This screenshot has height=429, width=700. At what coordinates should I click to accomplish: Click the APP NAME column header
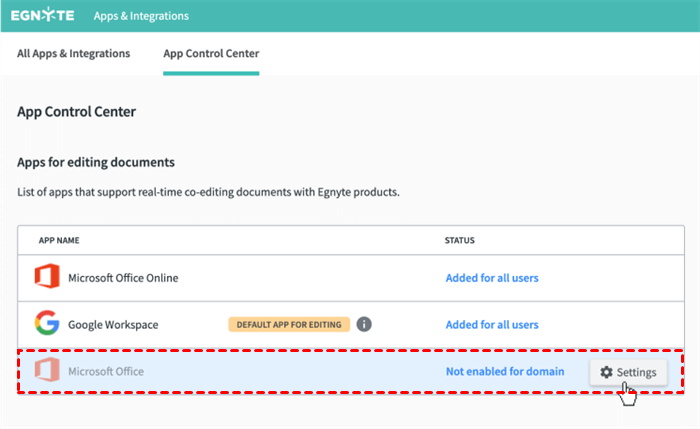pos(59,241)
